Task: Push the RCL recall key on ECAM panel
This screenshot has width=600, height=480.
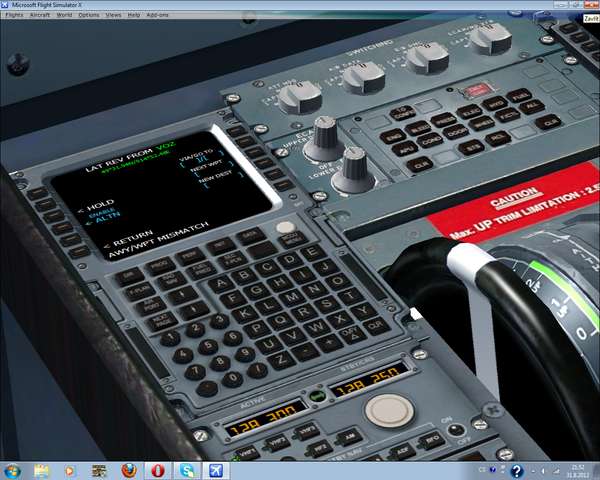Action: pyautogui.click(x=497, y=138)
